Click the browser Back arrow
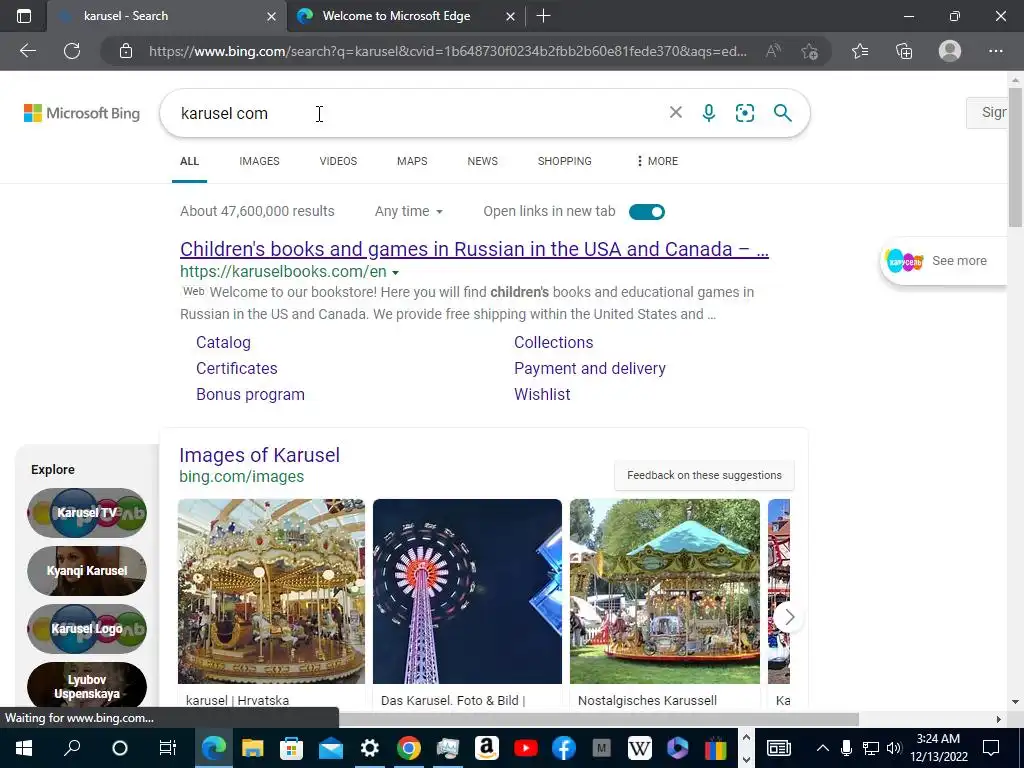 [x=27, y=51]
